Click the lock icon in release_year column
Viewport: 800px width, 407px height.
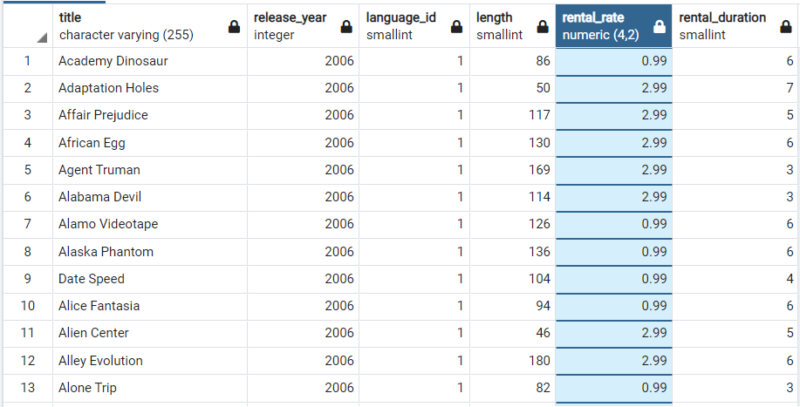click(x=346, y=28)
